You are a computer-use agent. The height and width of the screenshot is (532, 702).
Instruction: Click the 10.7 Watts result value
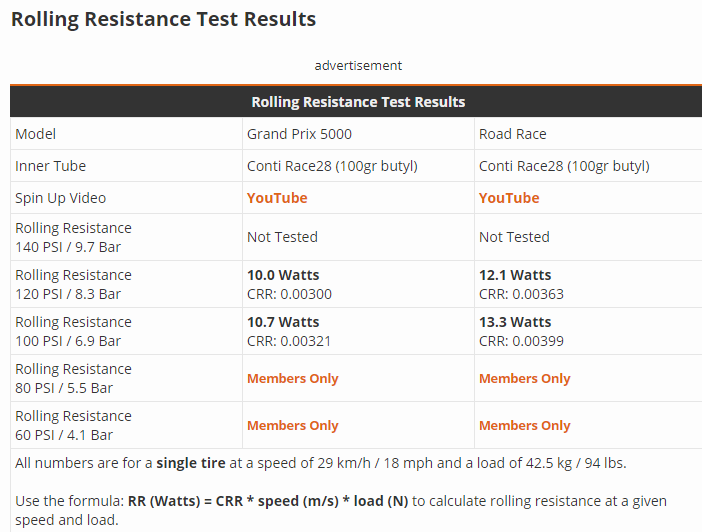[x=283, y=322]
